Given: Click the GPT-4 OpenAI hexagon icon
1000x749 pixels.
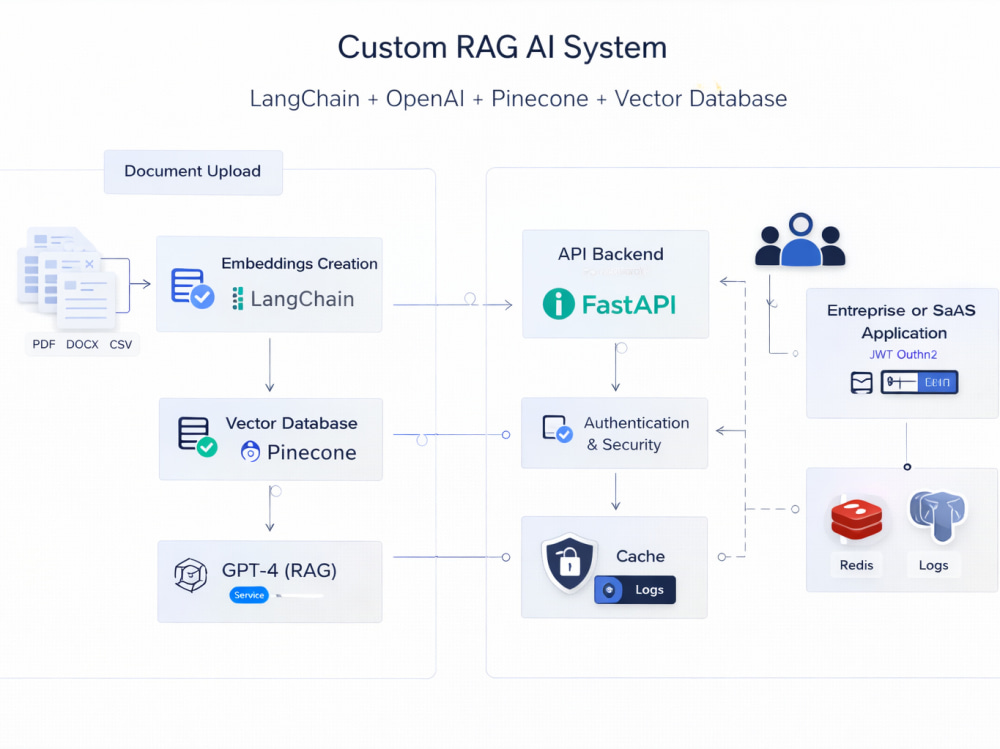Looking at the screenshot, I should click(191, 575).
